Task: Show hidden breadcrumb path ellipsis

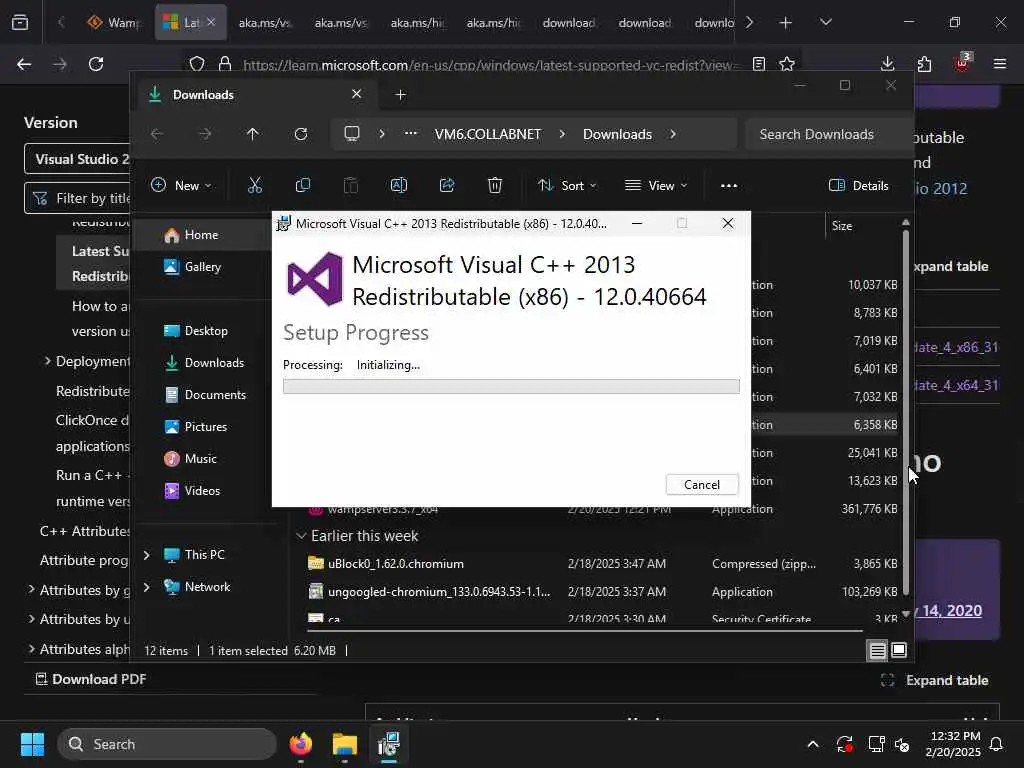Action: [x=410, y=133]
